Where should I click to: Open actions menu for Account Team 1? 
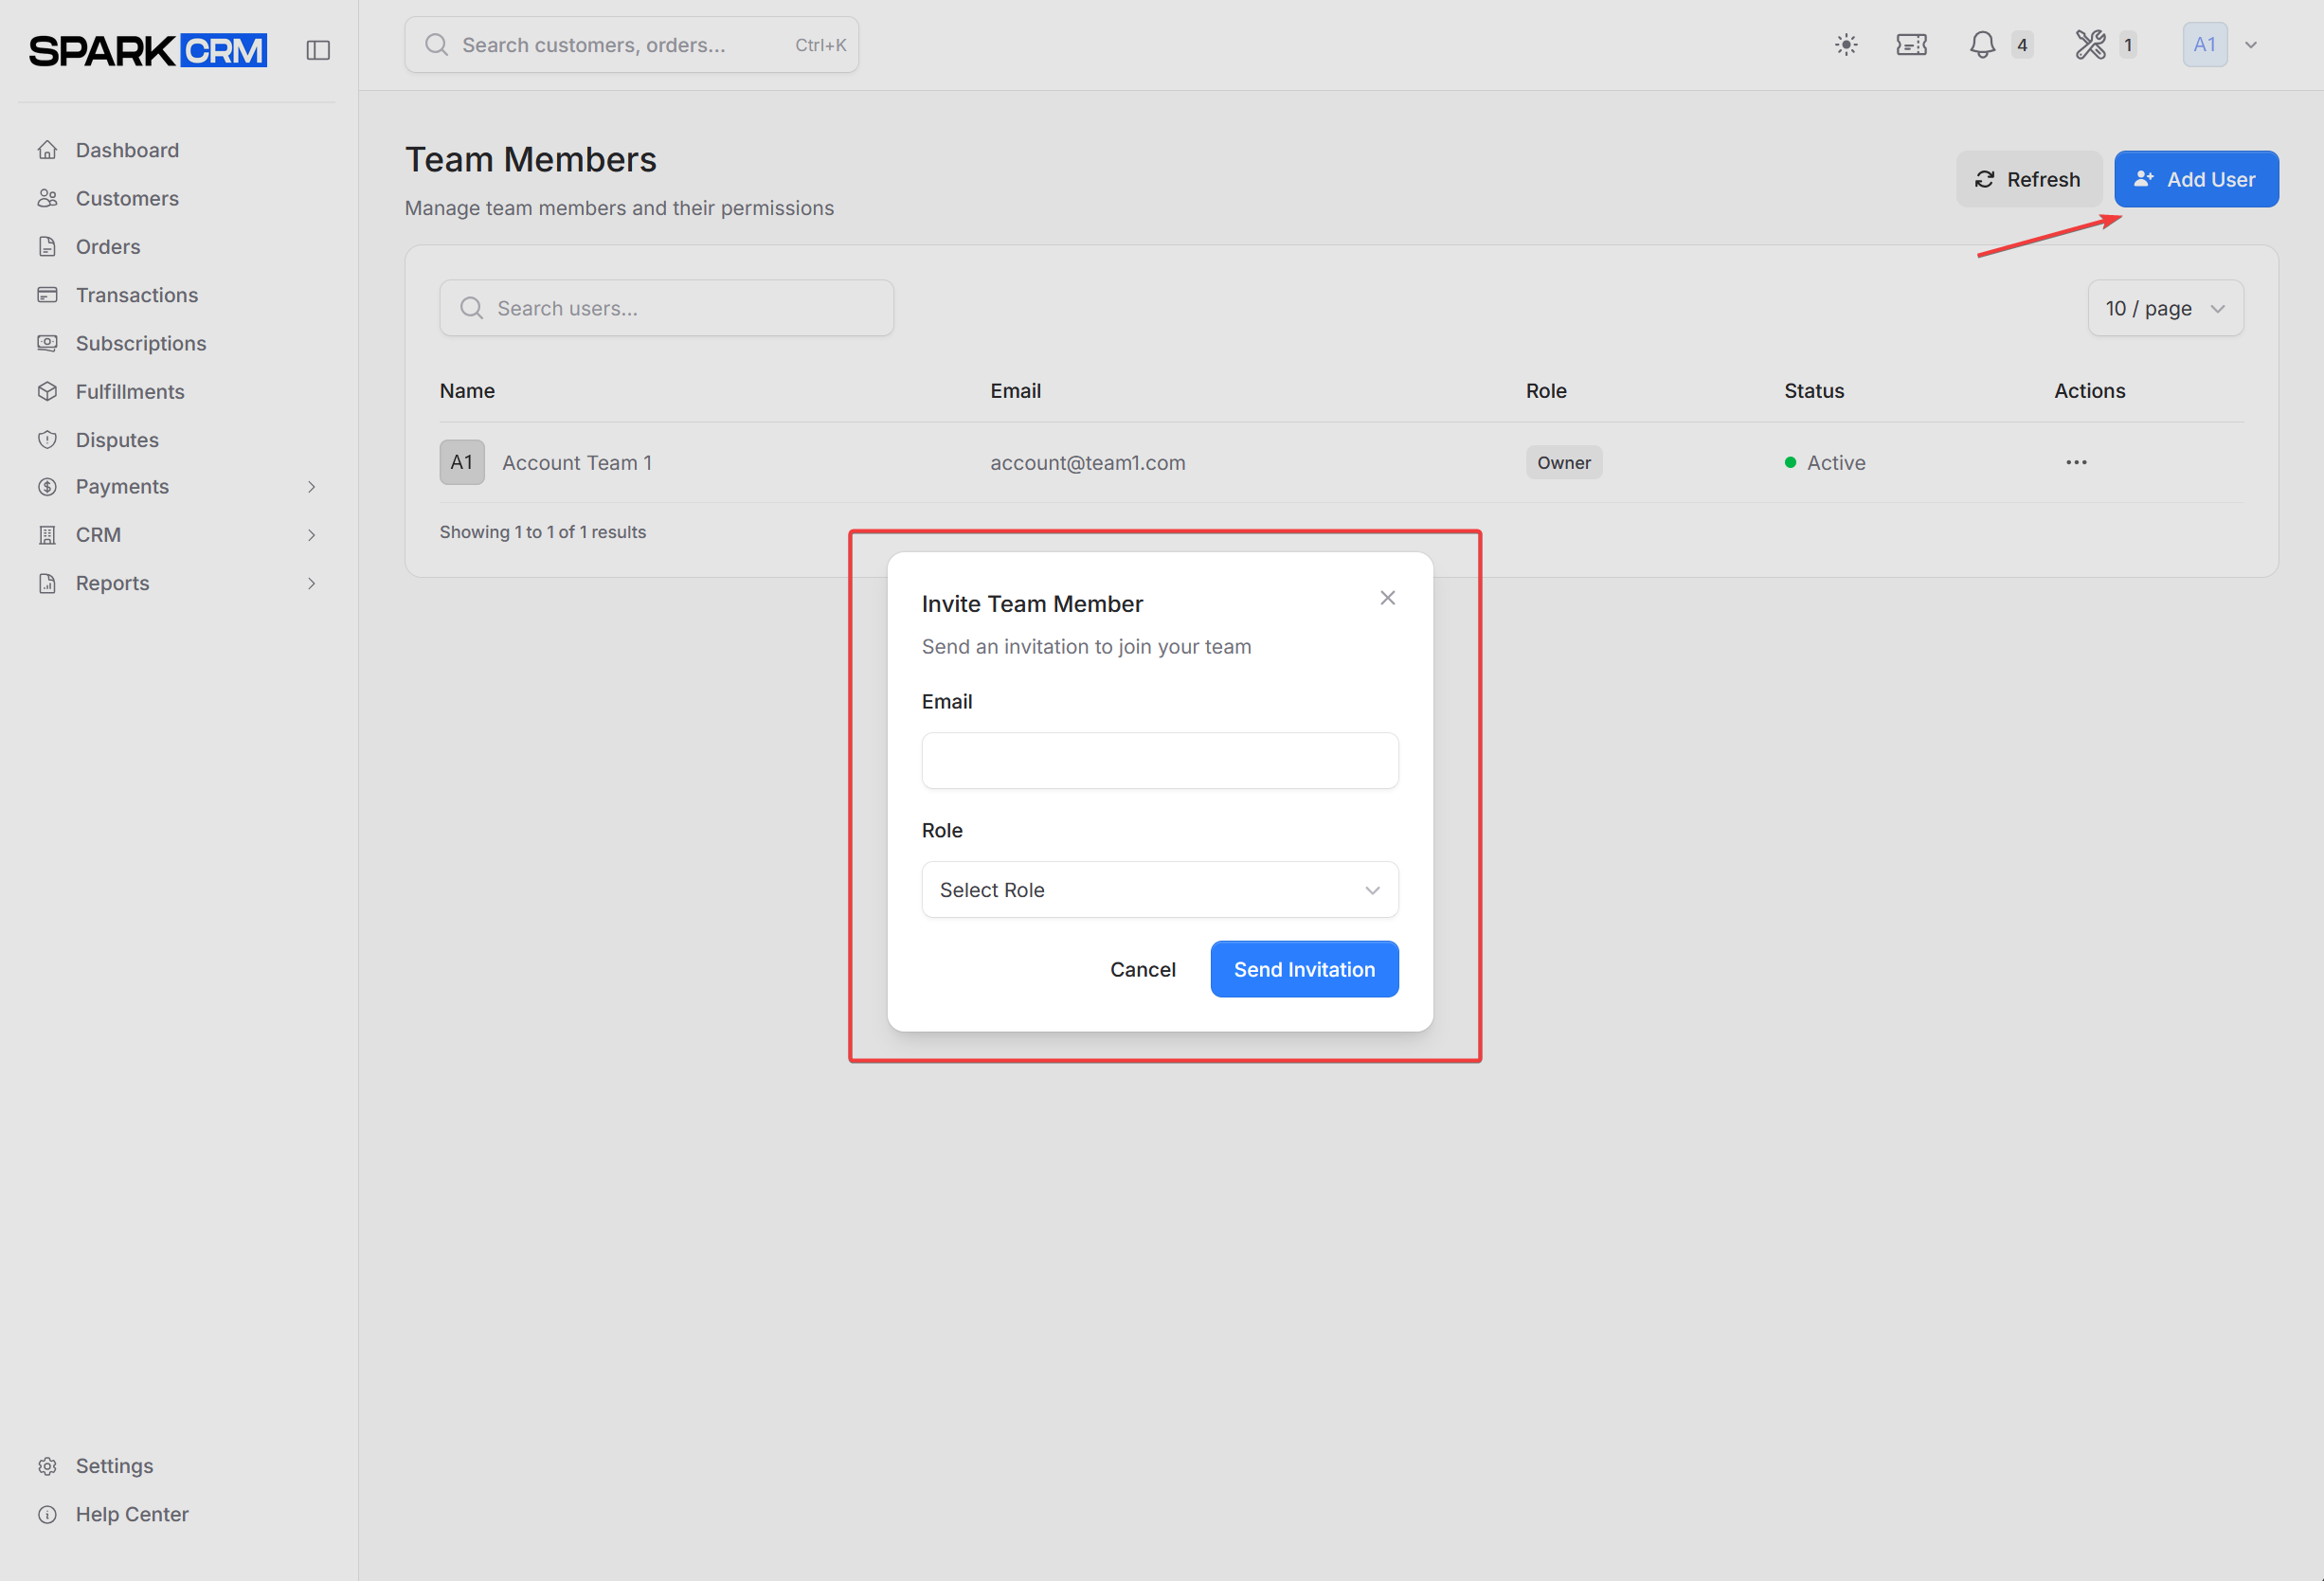point(2076,462)
